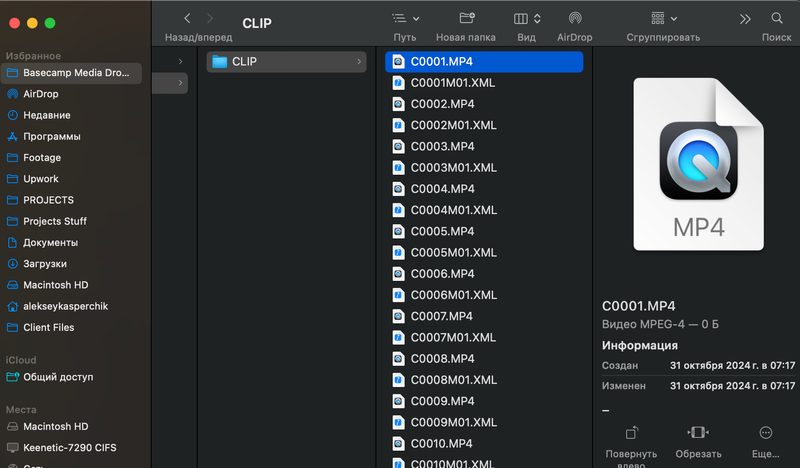Open the View mode switcher dropdown
Image resolution: width=800 pixels, height=468 pixels.
point(526,18)
